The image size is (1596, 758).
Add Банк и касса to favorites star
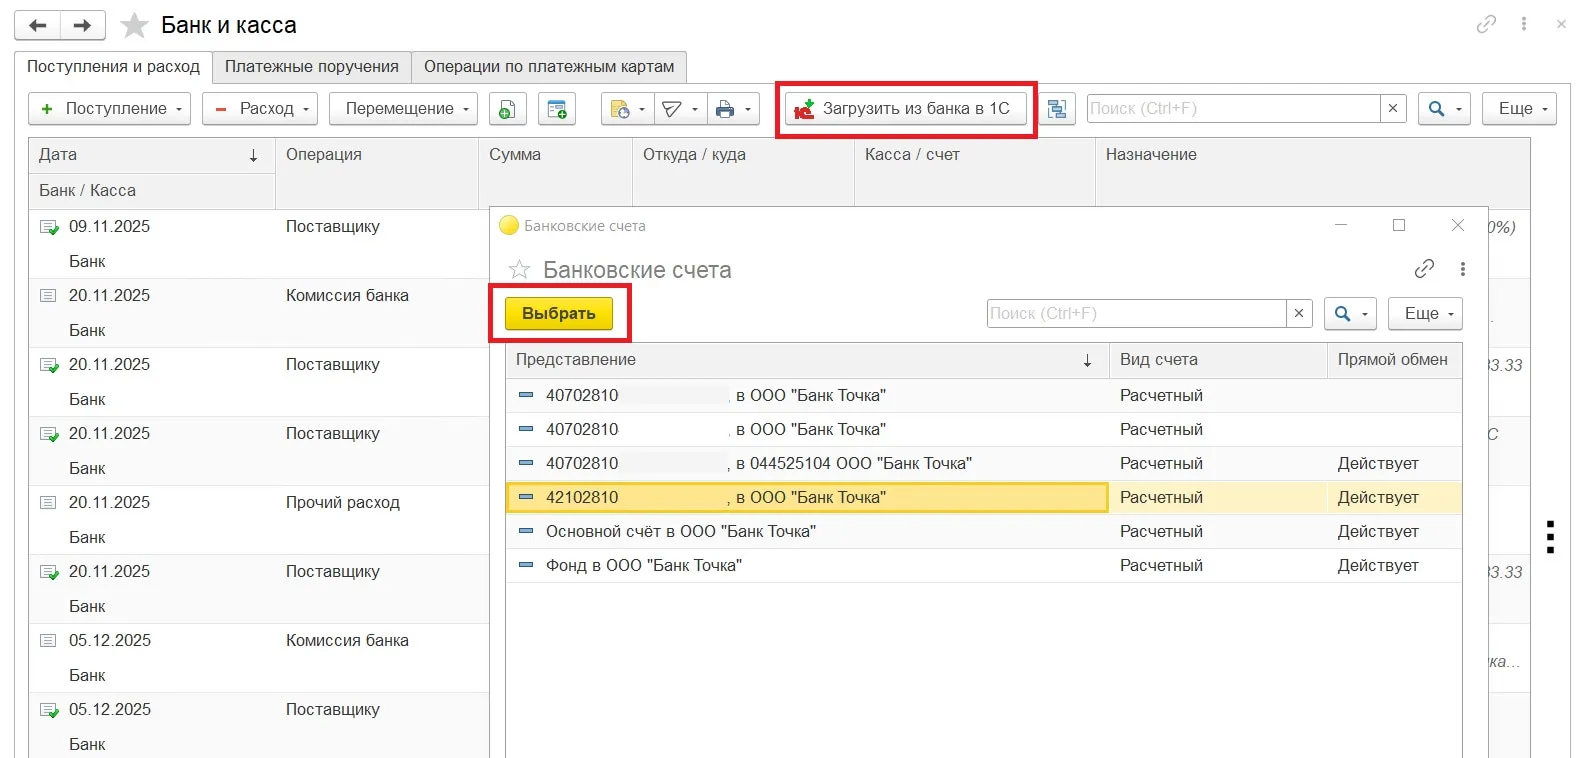pyautogui.click(x=134, y=26)
